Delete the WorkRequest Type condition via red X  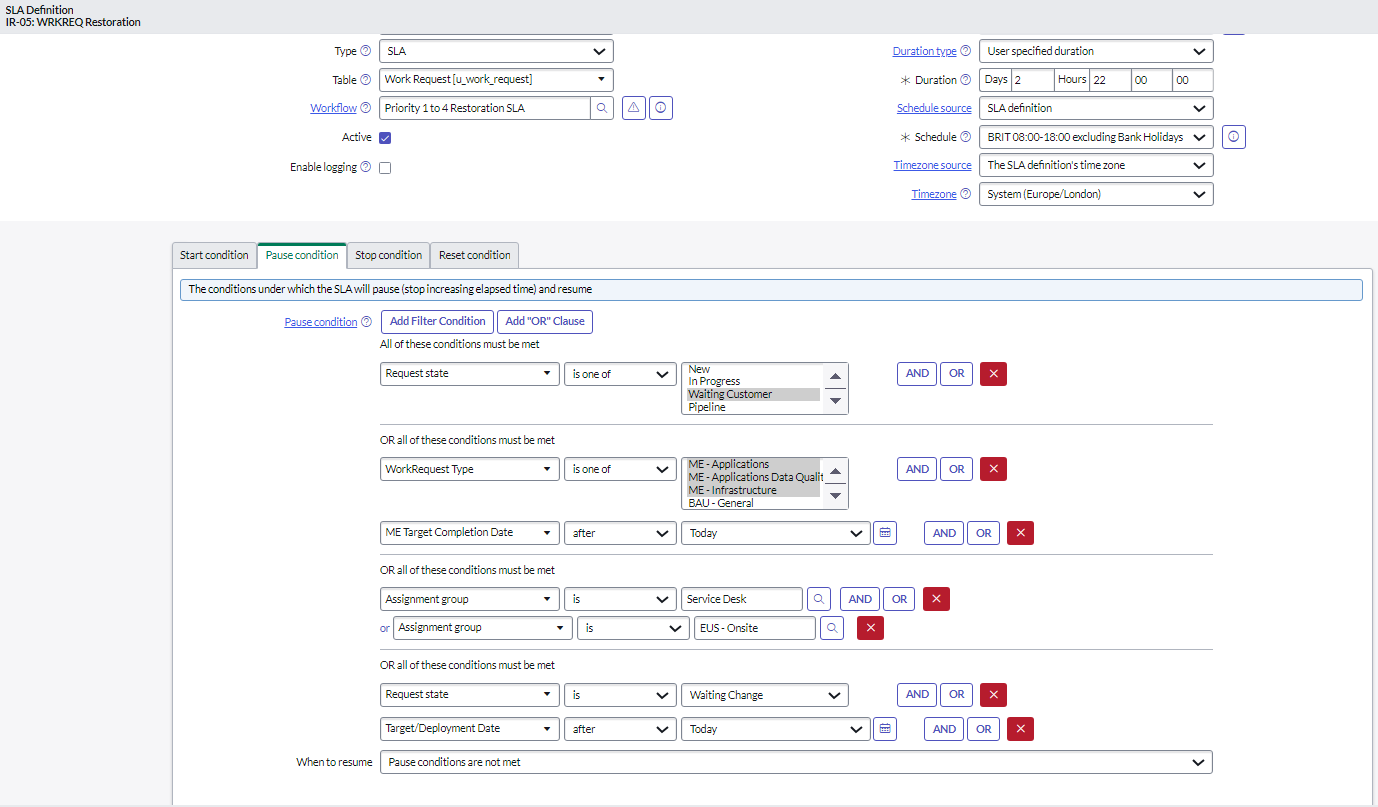tap(993, 468)
